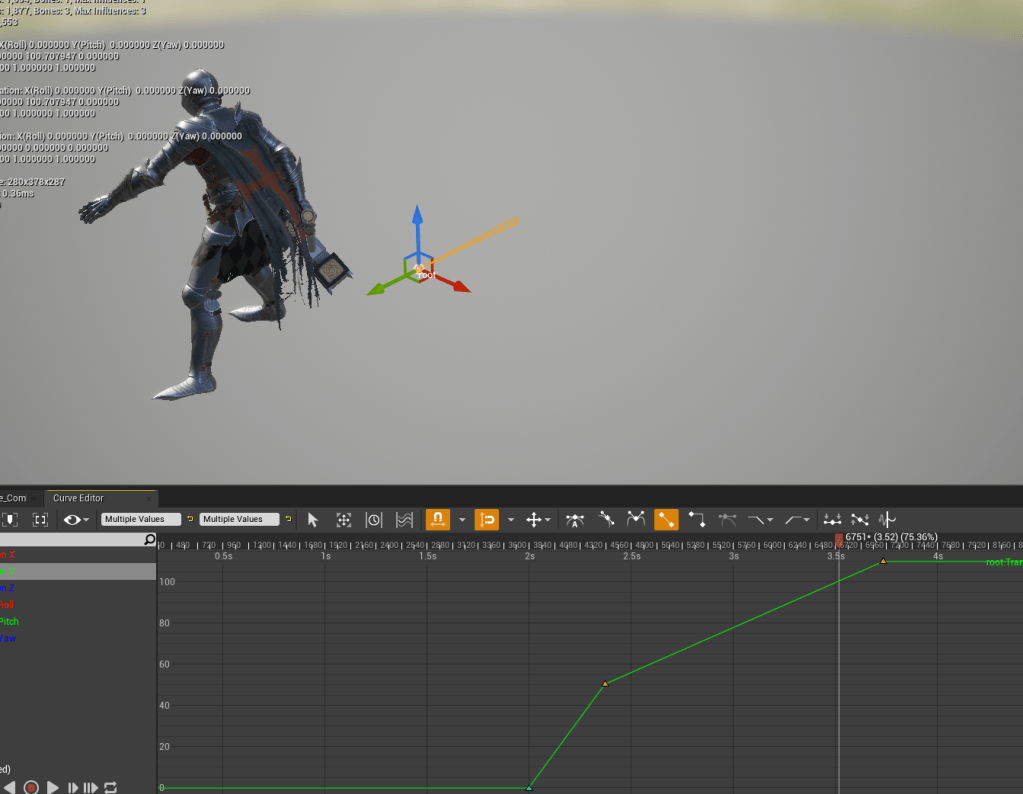Viewport: 1023px width, 794px height.
Task: Open time snapping options dropdown arrow
Action: tap(462, 520)
